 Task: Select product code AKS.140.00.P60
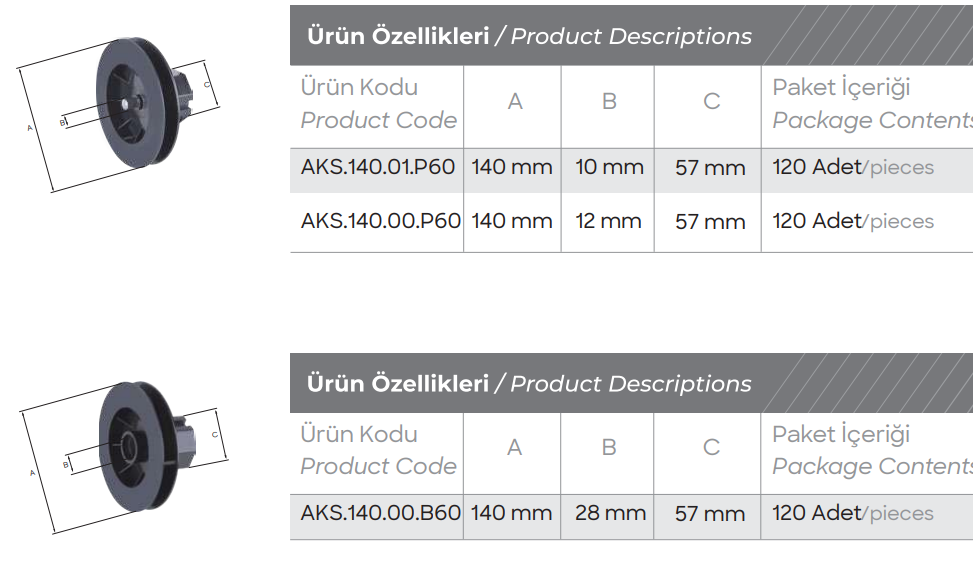380,221
